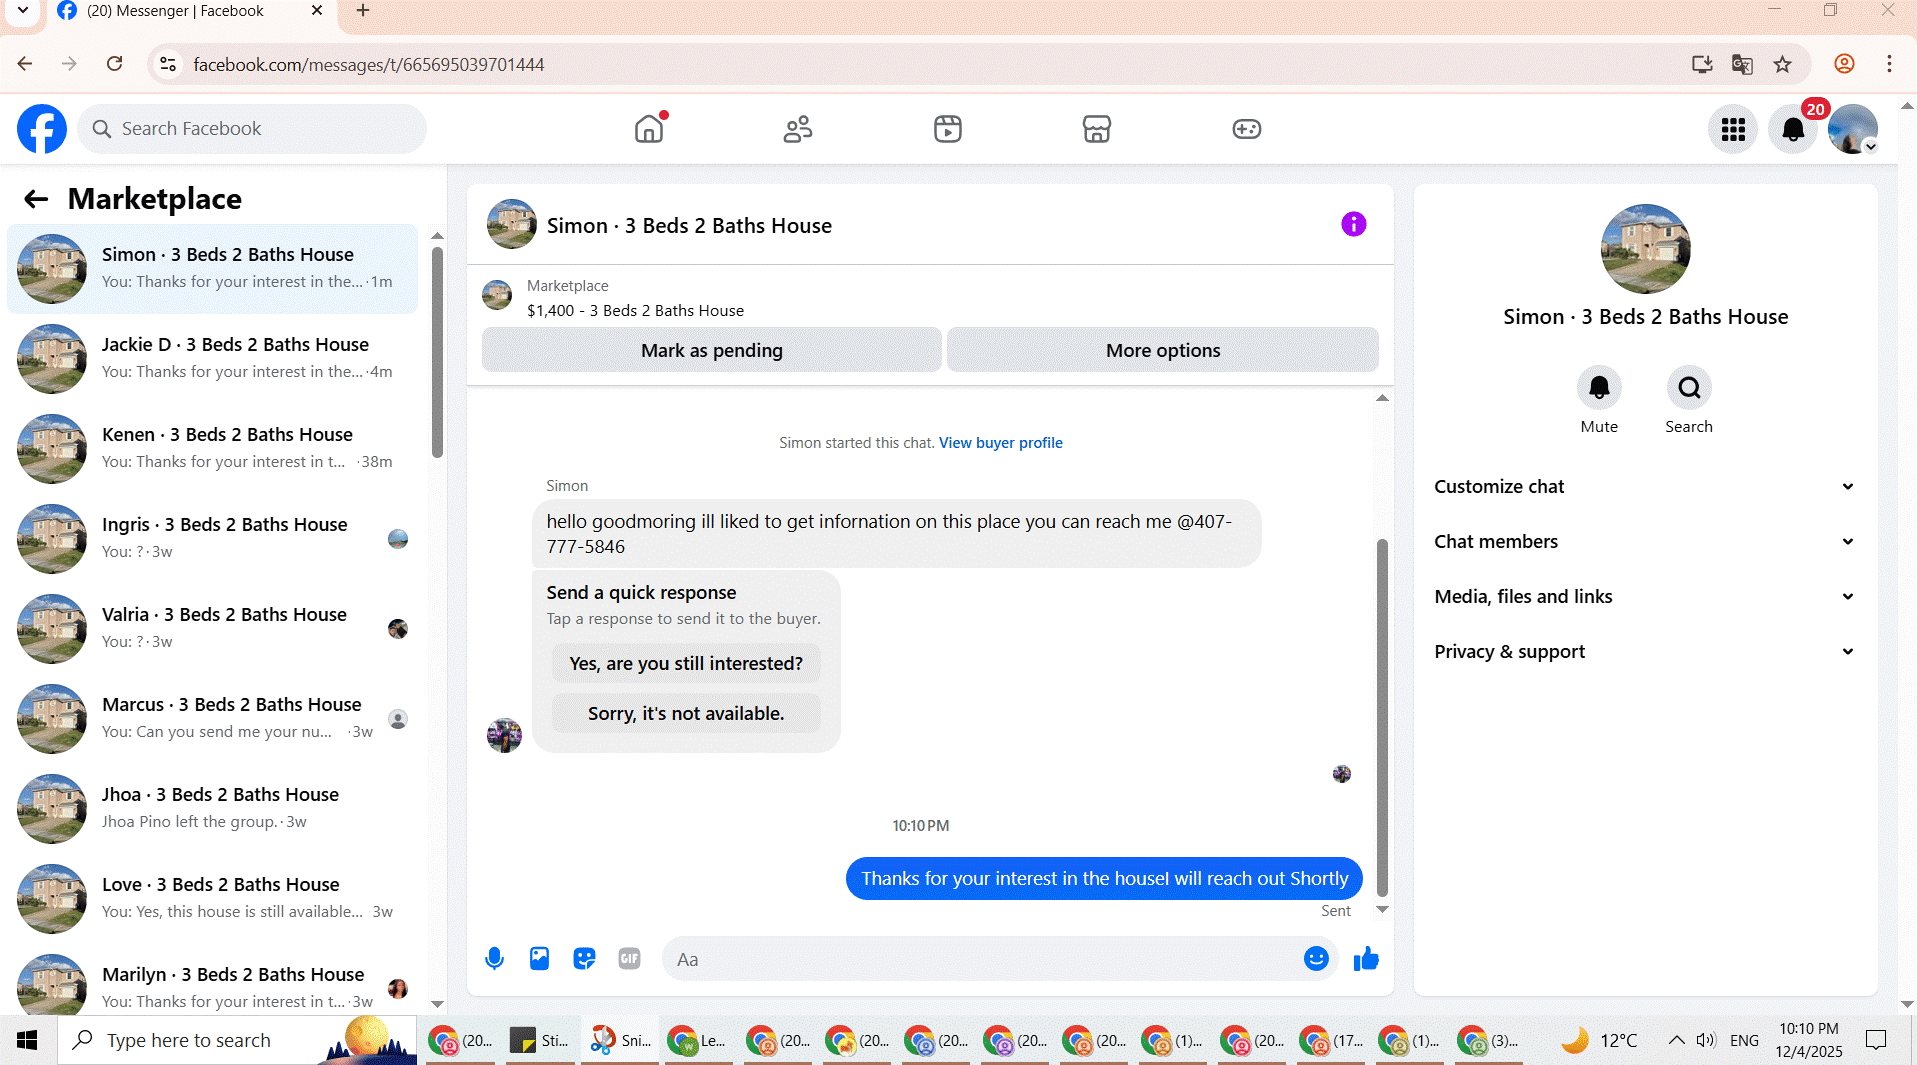Screen dimensions: 1917x1065
Task: Click View buyer profile link
Action: 1000,443
